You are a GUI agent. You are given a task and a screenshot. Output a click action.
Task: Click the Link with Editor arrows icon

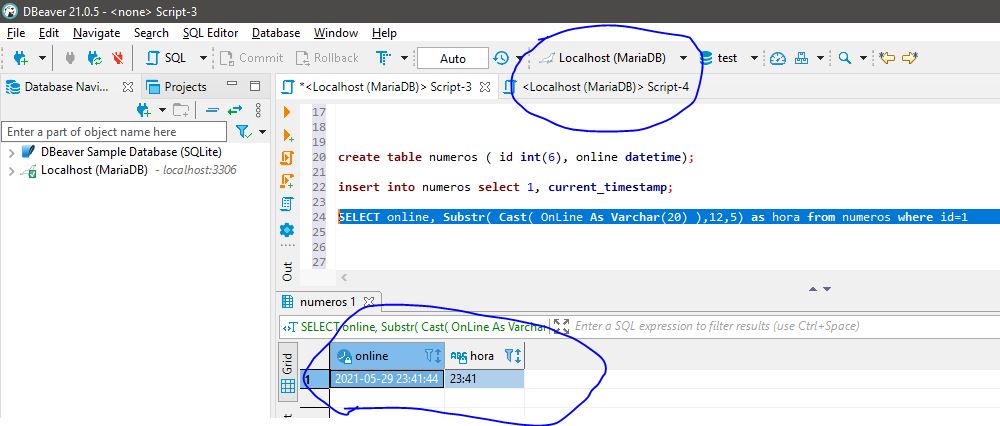[x=236, y=110]
